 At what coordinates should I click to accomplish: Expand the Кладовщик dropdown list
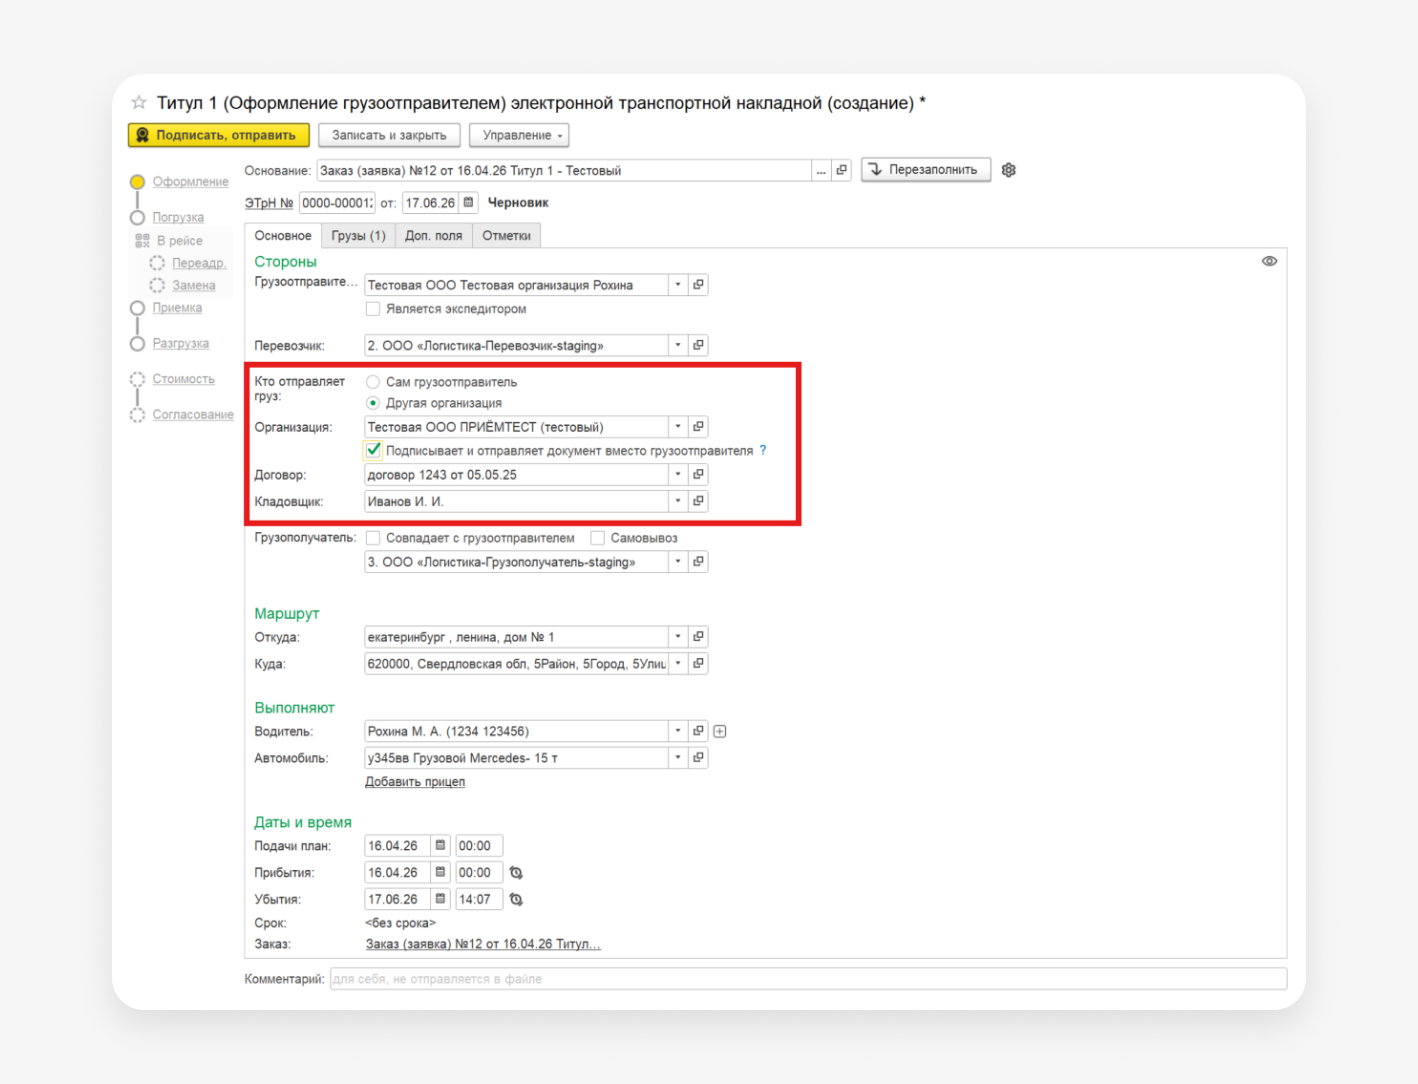pyautogui.click(x=678, y=501)
